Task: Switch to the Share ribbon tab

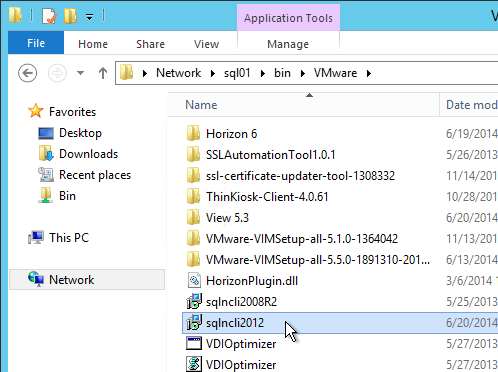Action: pyautogui.click(x=150, y=44)
